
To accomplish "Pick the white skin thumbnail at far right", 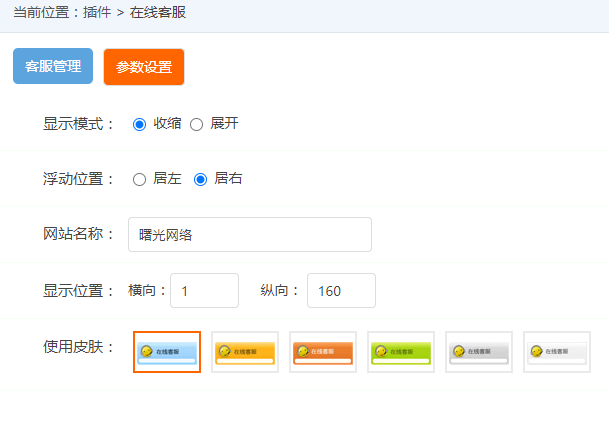I will pos(557,352).
